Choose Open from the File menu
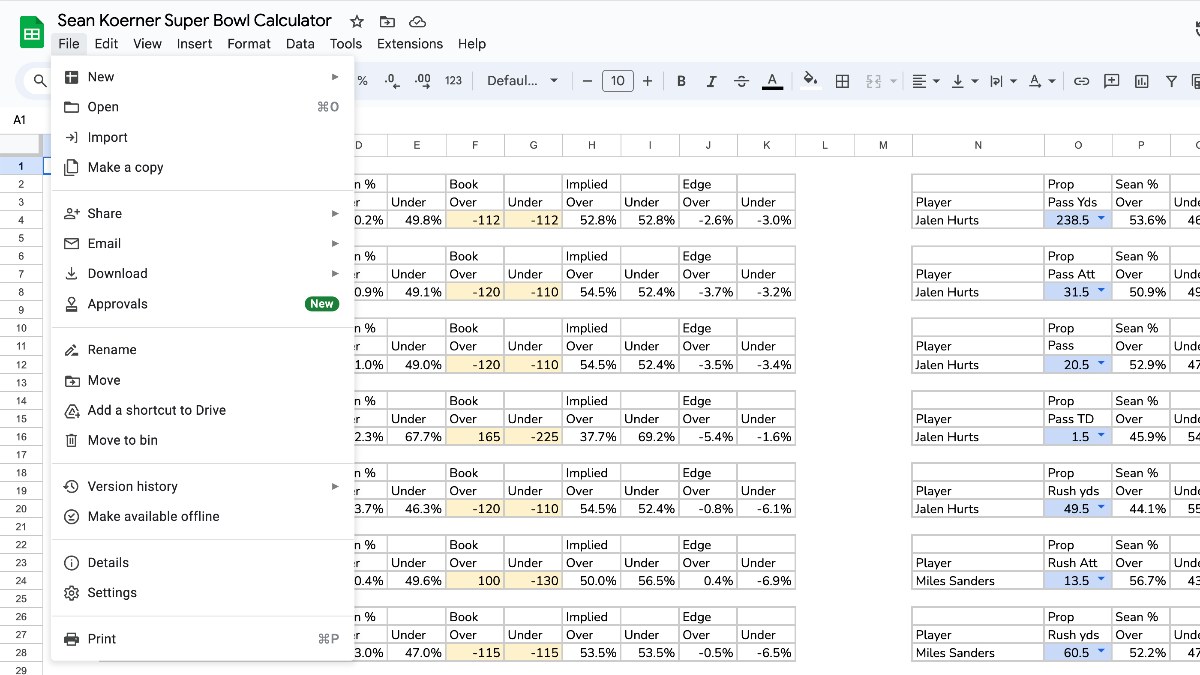This screenshot has width=1200, height=675. (203, 107)
